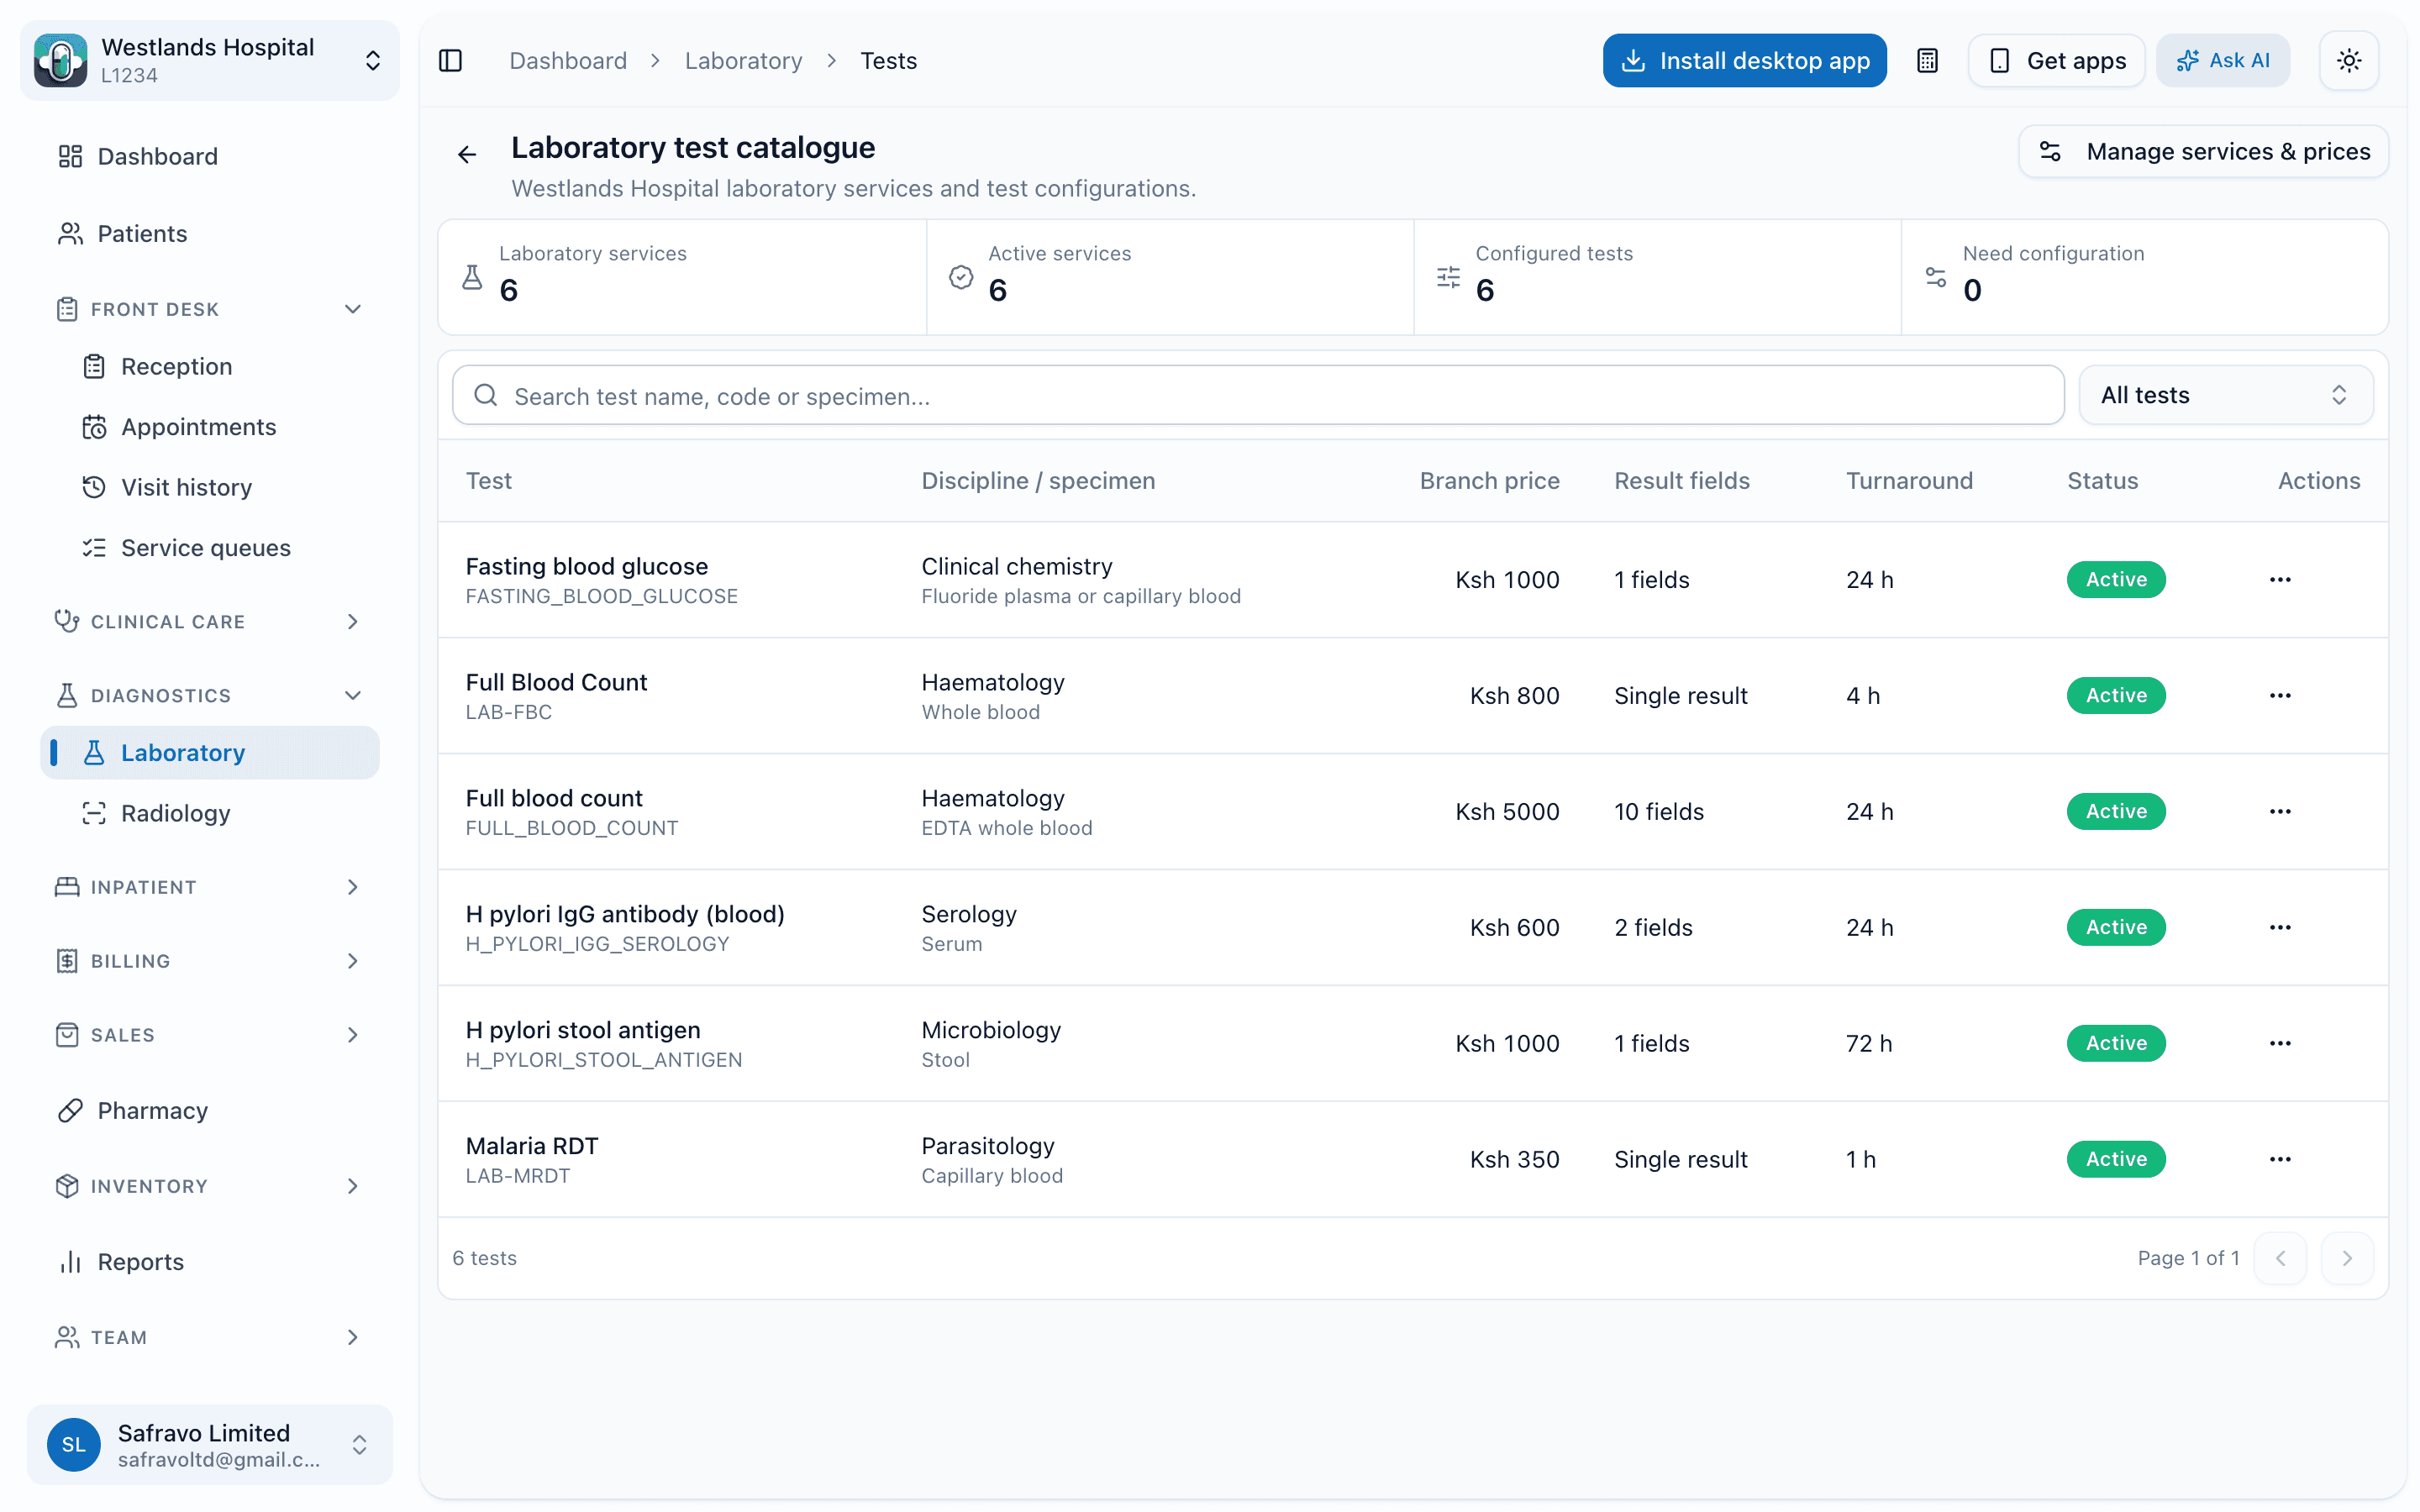
Task: Click the Dashboard grid icon in sidebar
Action: 70,156
